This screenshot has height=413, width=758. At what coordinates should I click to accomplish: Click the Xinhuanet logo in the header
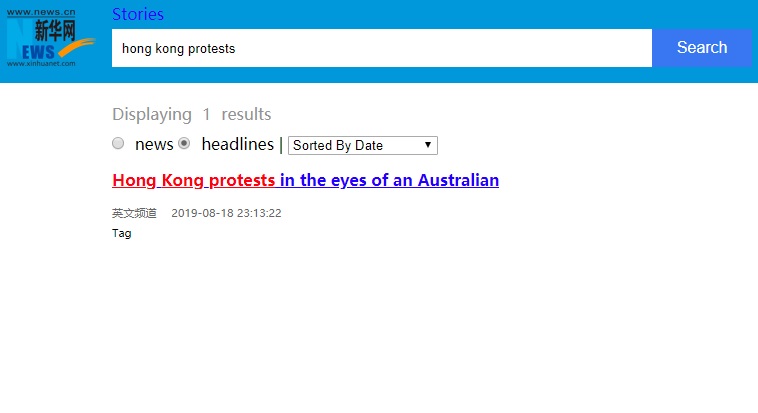tap(51, 38)
